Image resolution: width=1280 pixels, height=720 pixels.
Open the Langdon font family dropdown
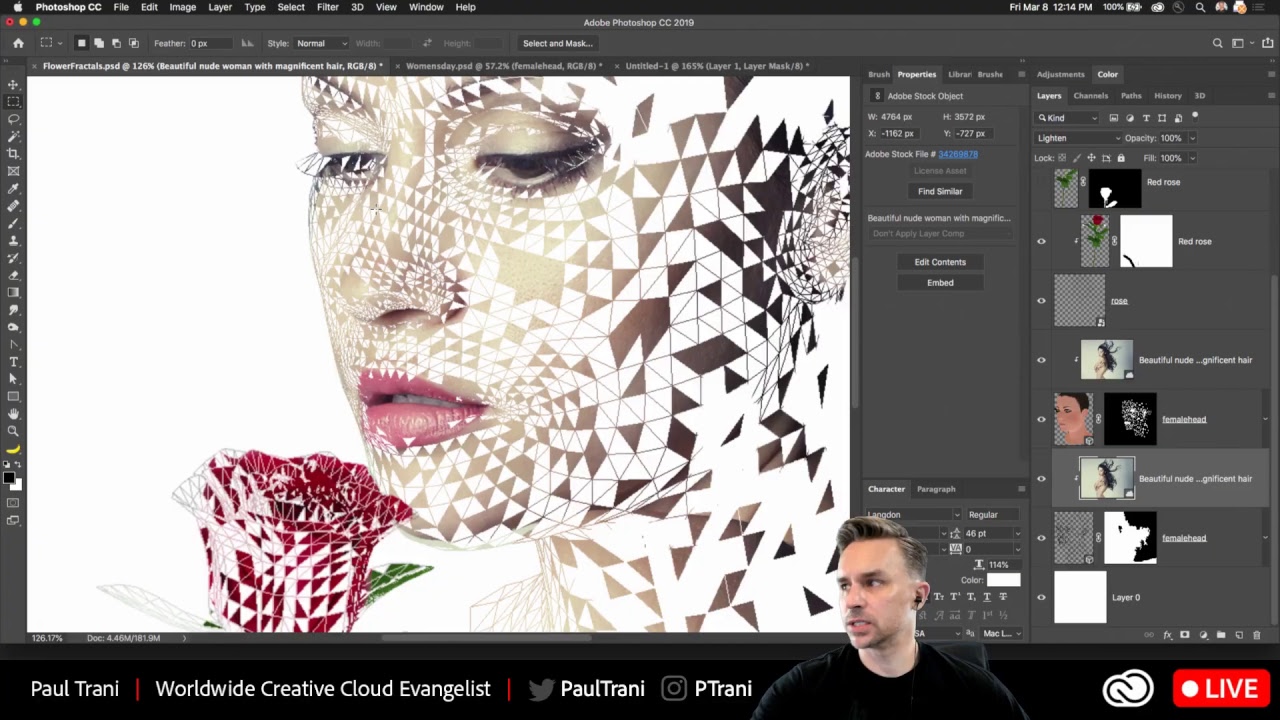[913, 515]
